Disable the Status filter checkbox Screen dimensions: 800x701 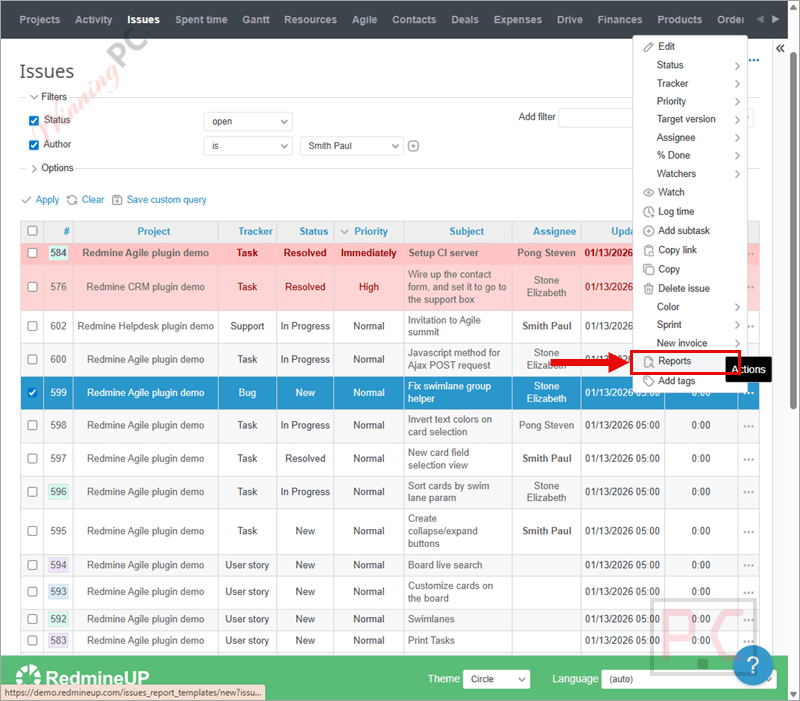34,120
